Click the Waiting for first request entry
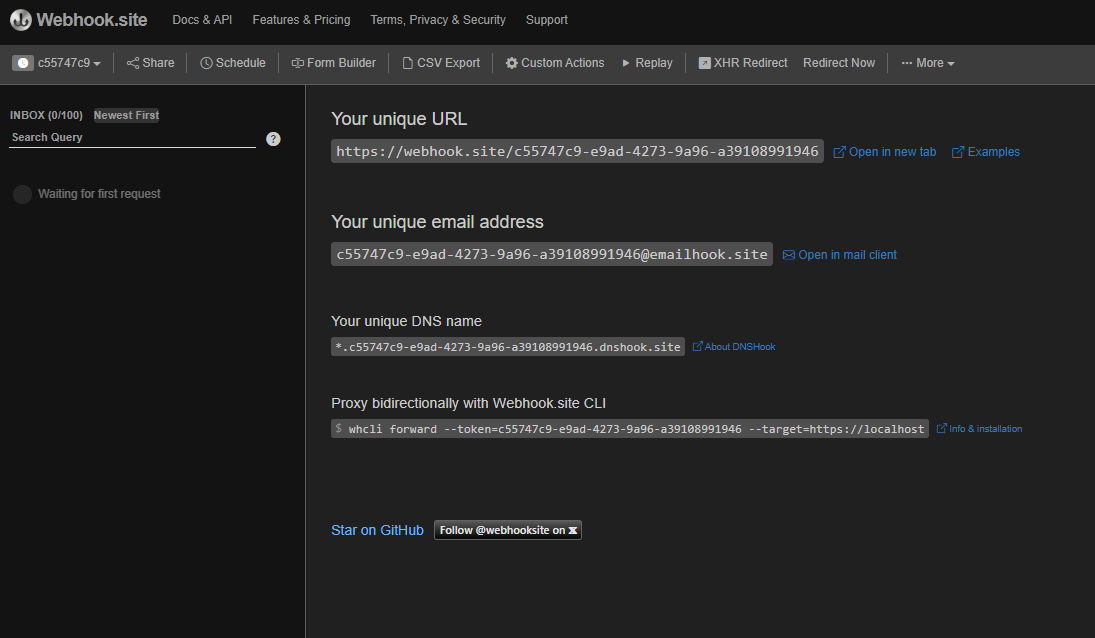 (87, 194)
